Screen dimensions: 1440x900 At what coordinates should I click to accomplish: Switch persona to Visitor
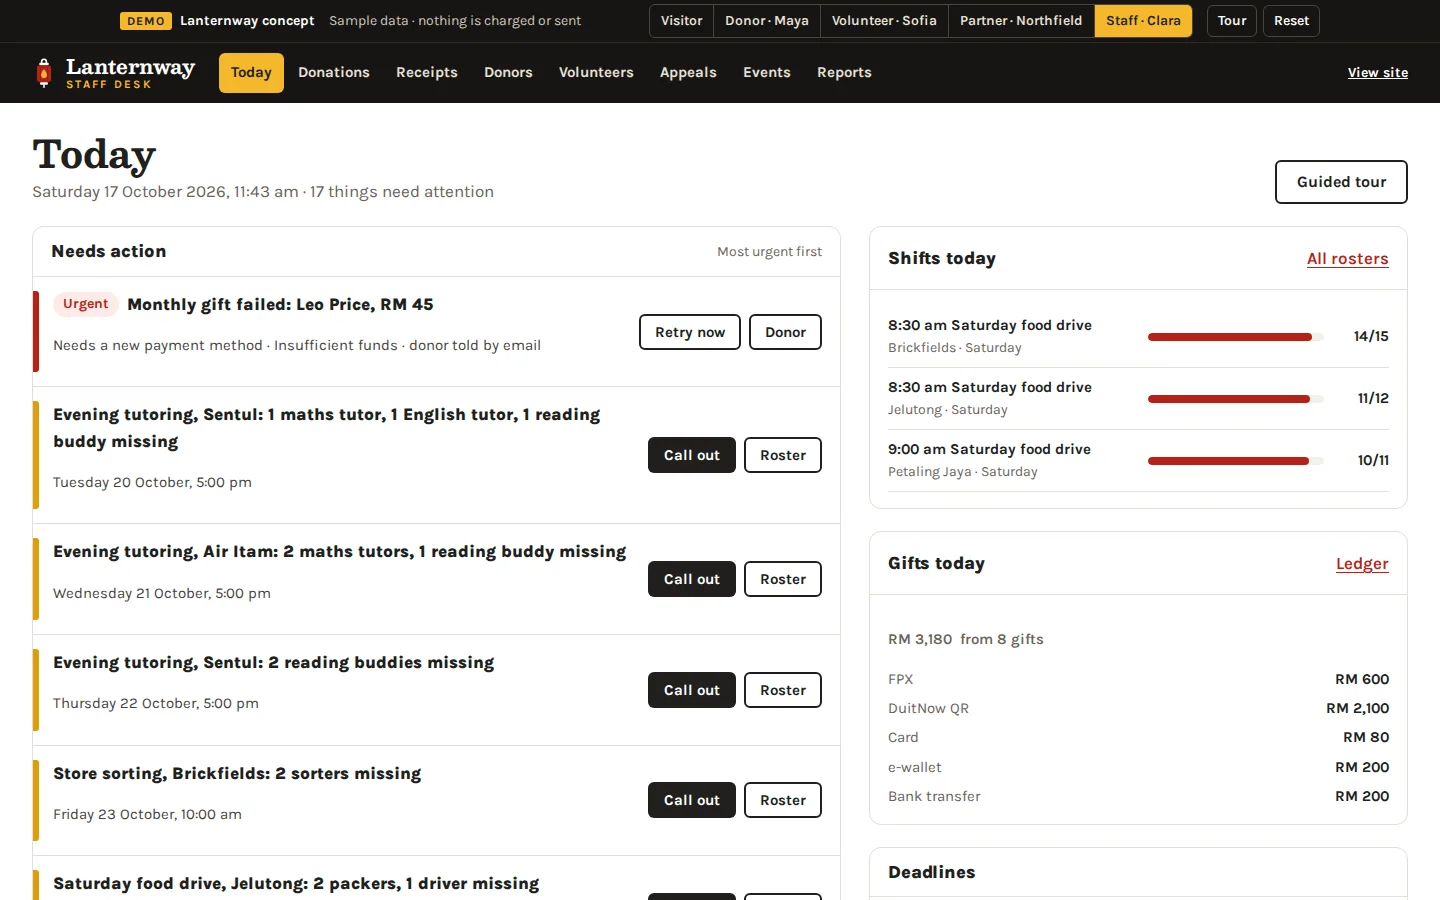682,21
